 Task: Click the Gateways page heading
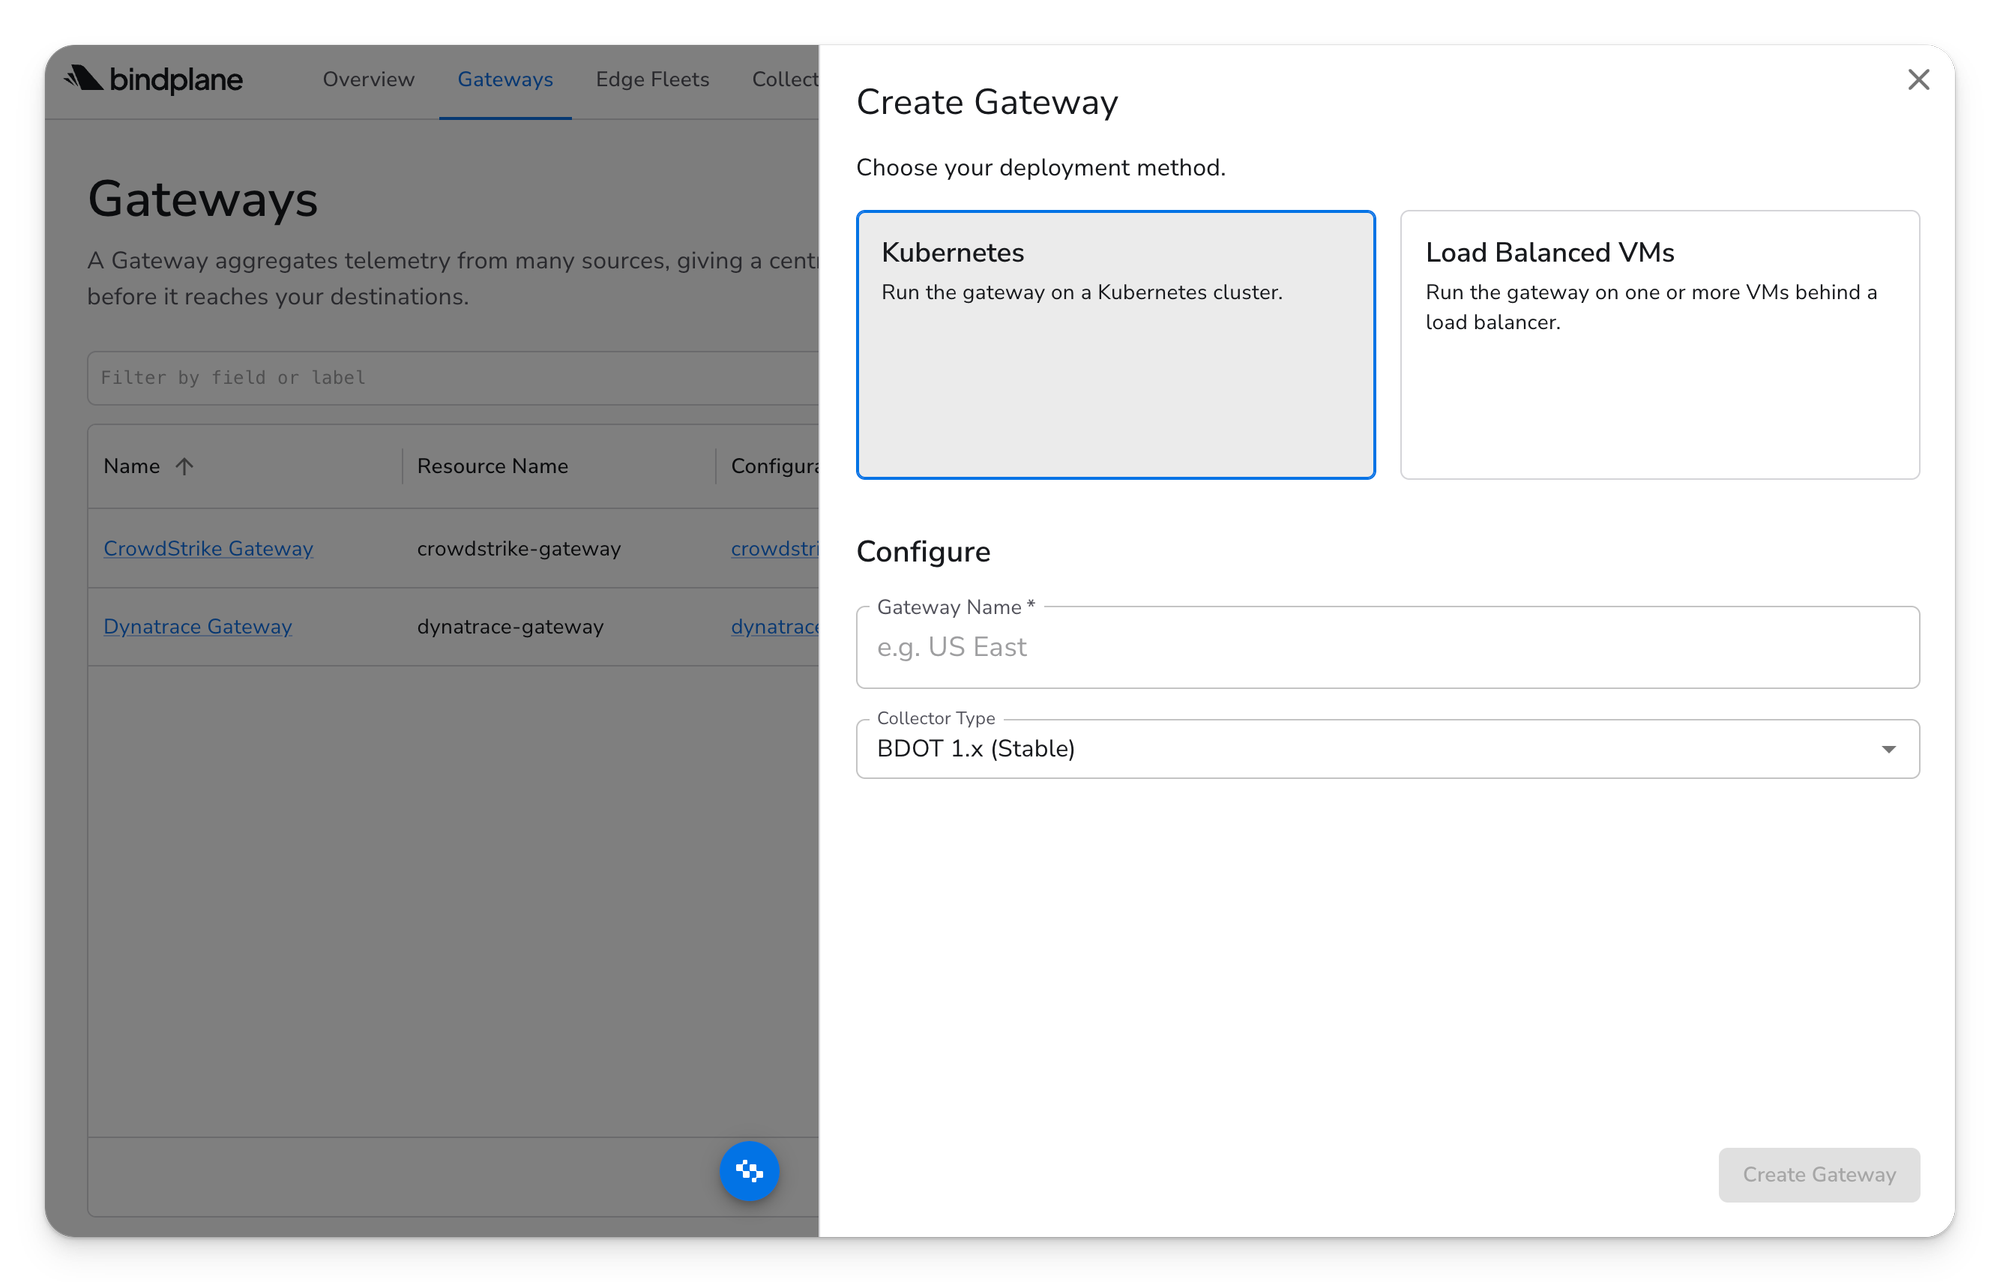coord(203,199)
